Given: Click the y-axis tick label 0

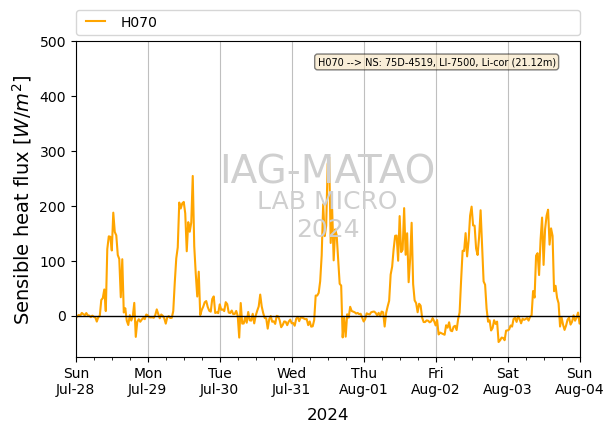Looking at the screenshot, I should point(62,316).
